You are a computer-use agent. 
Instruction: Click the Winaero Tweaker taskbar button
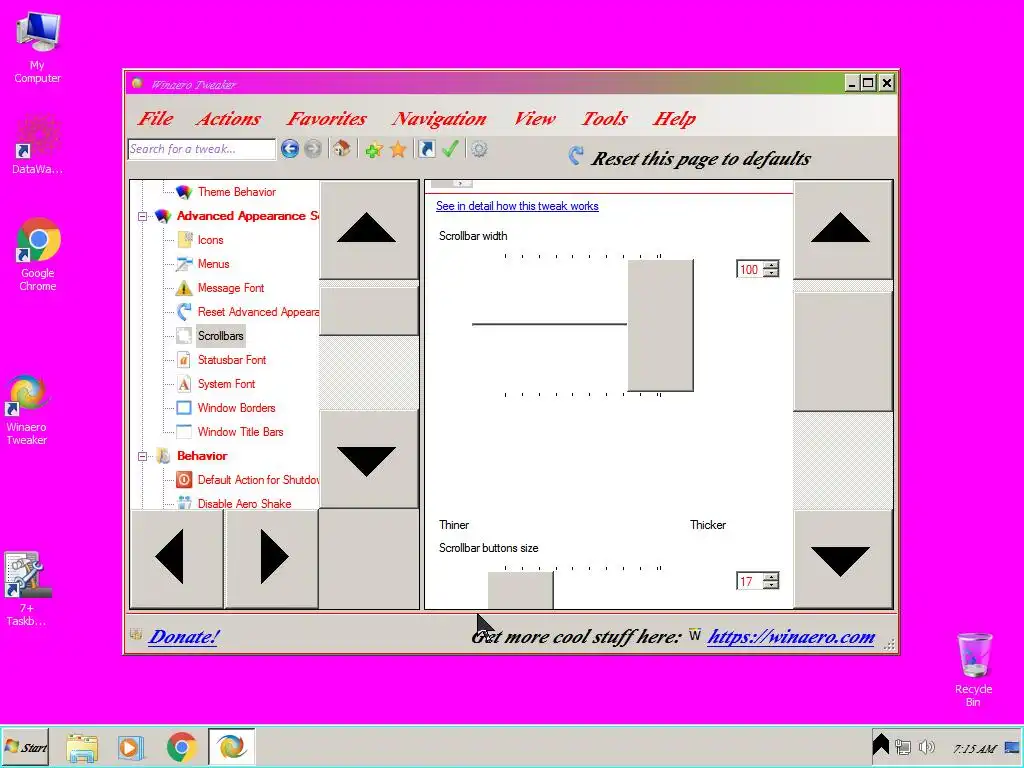231,746
